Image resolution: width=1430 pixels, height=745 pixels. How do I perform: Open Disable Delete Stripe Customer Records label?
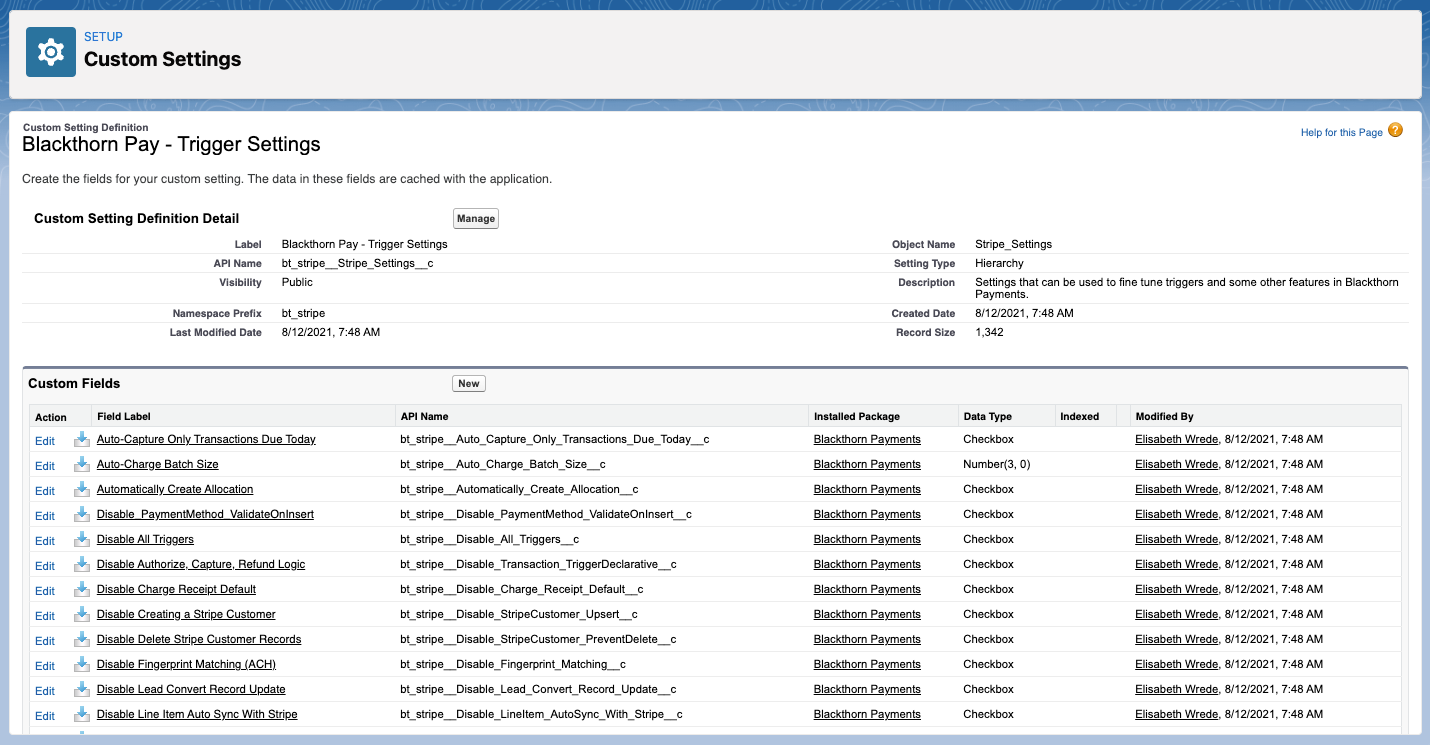pyautogui.click(x=199, y=639)
